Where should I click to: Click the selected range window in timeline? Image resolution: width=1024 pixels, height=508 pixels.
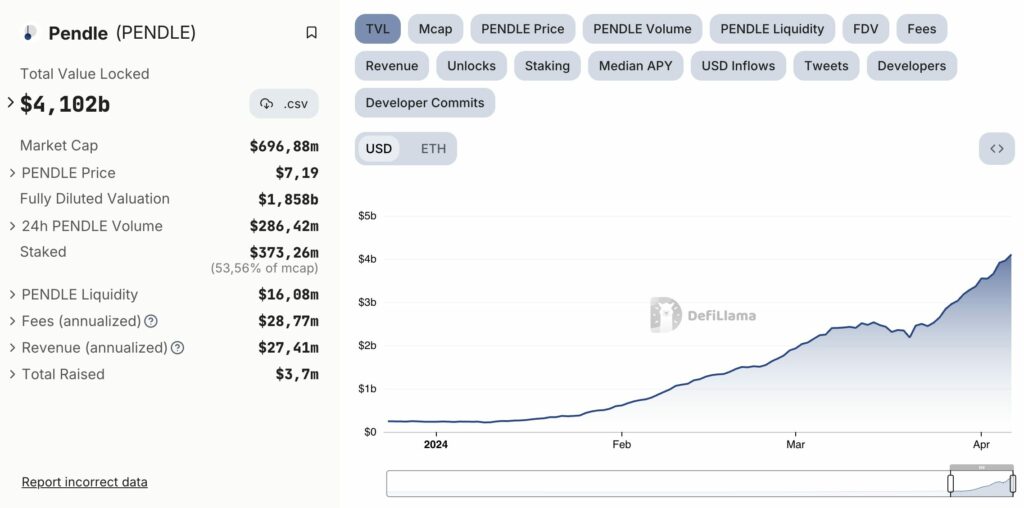(x=982, y=484)
